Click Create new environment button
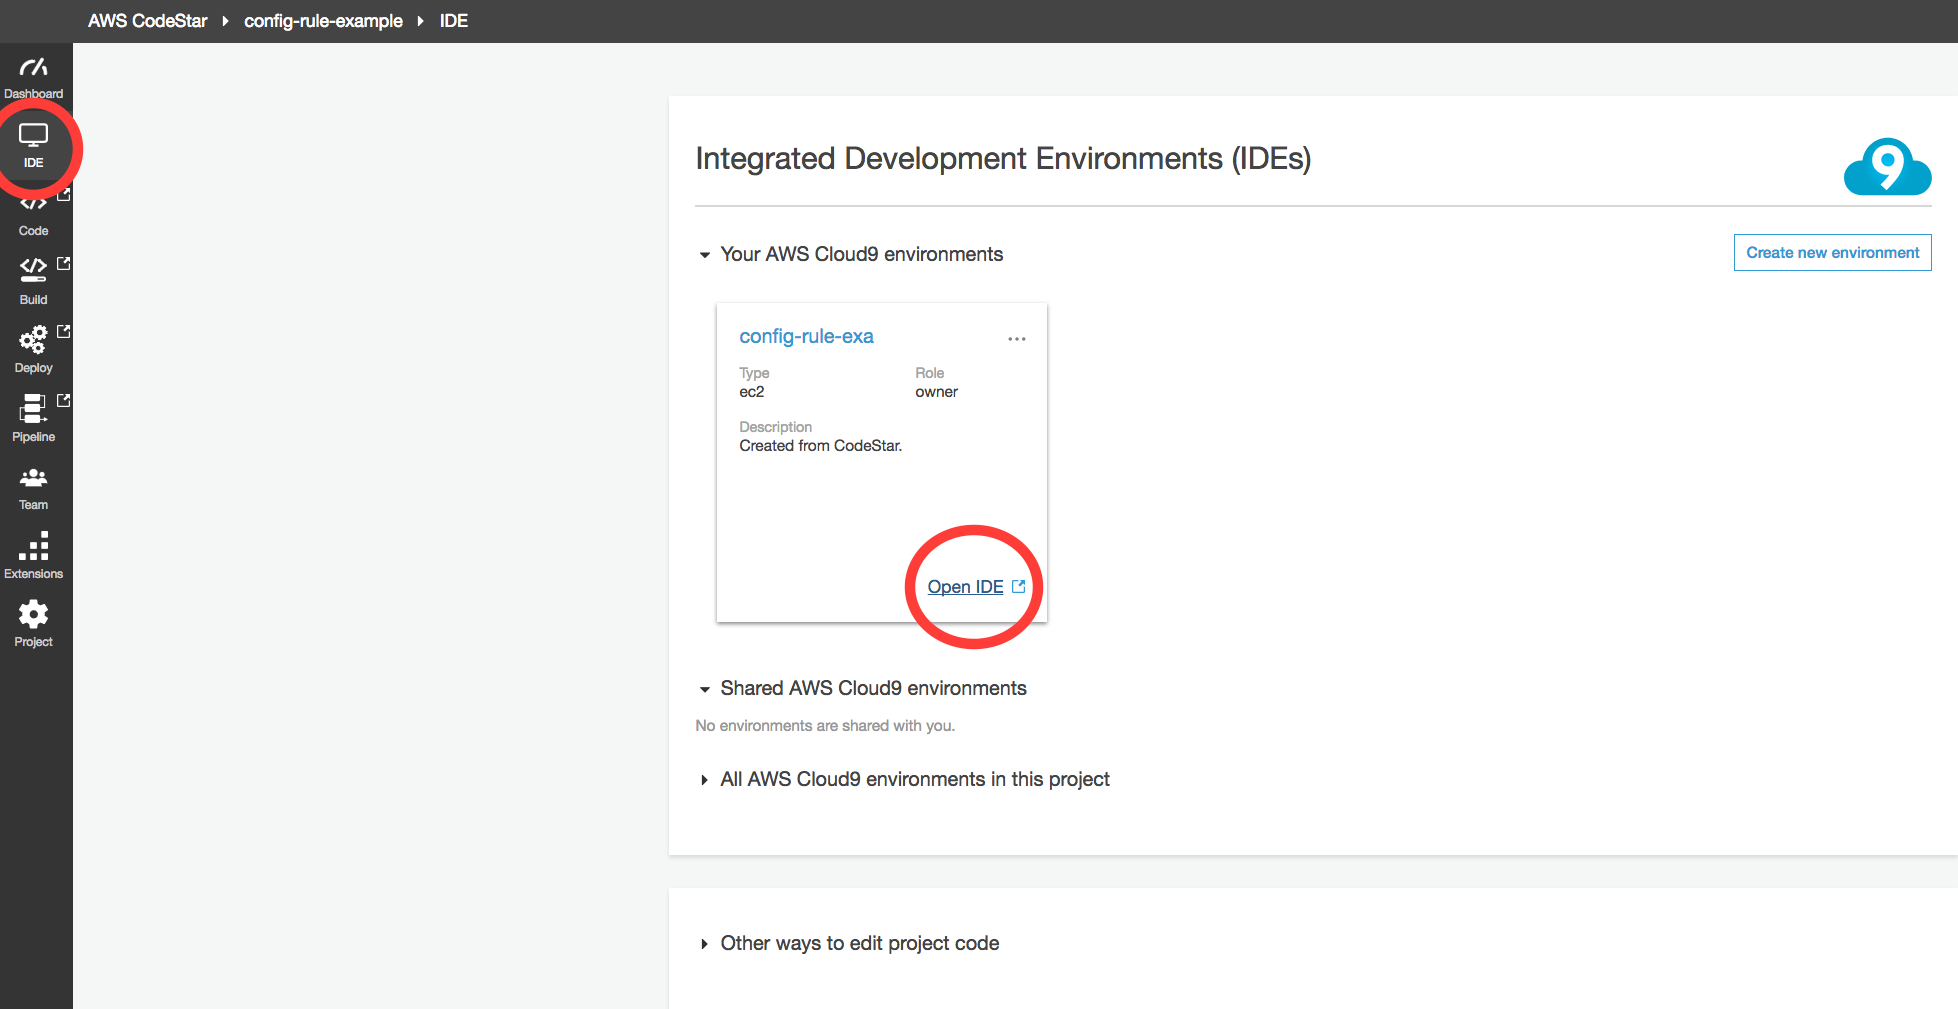The image size is (1958, 1009). pyautogui.click(x=1833, y=253)
